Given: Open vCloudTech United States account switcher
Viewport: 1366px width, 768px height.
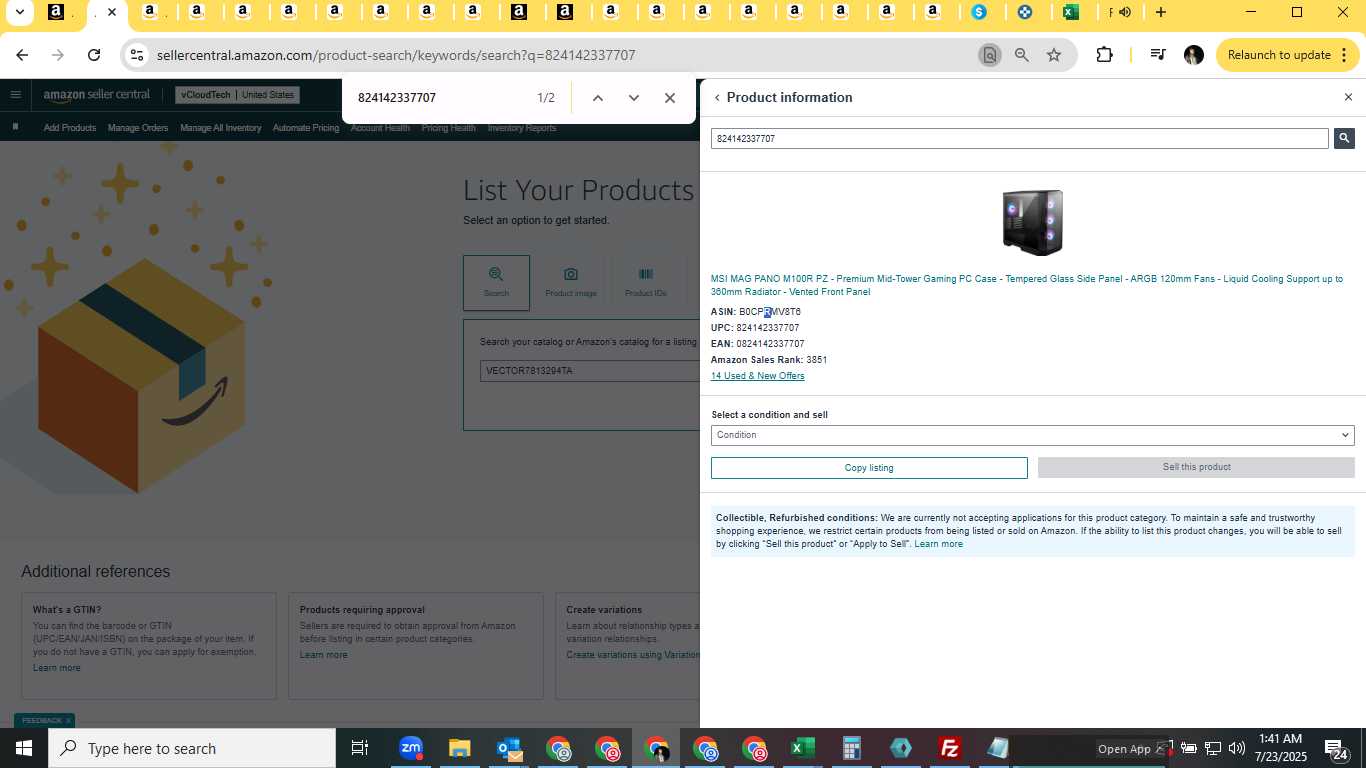Looking at the screenshot, I should pyautogui.click(x=237, y=95).
